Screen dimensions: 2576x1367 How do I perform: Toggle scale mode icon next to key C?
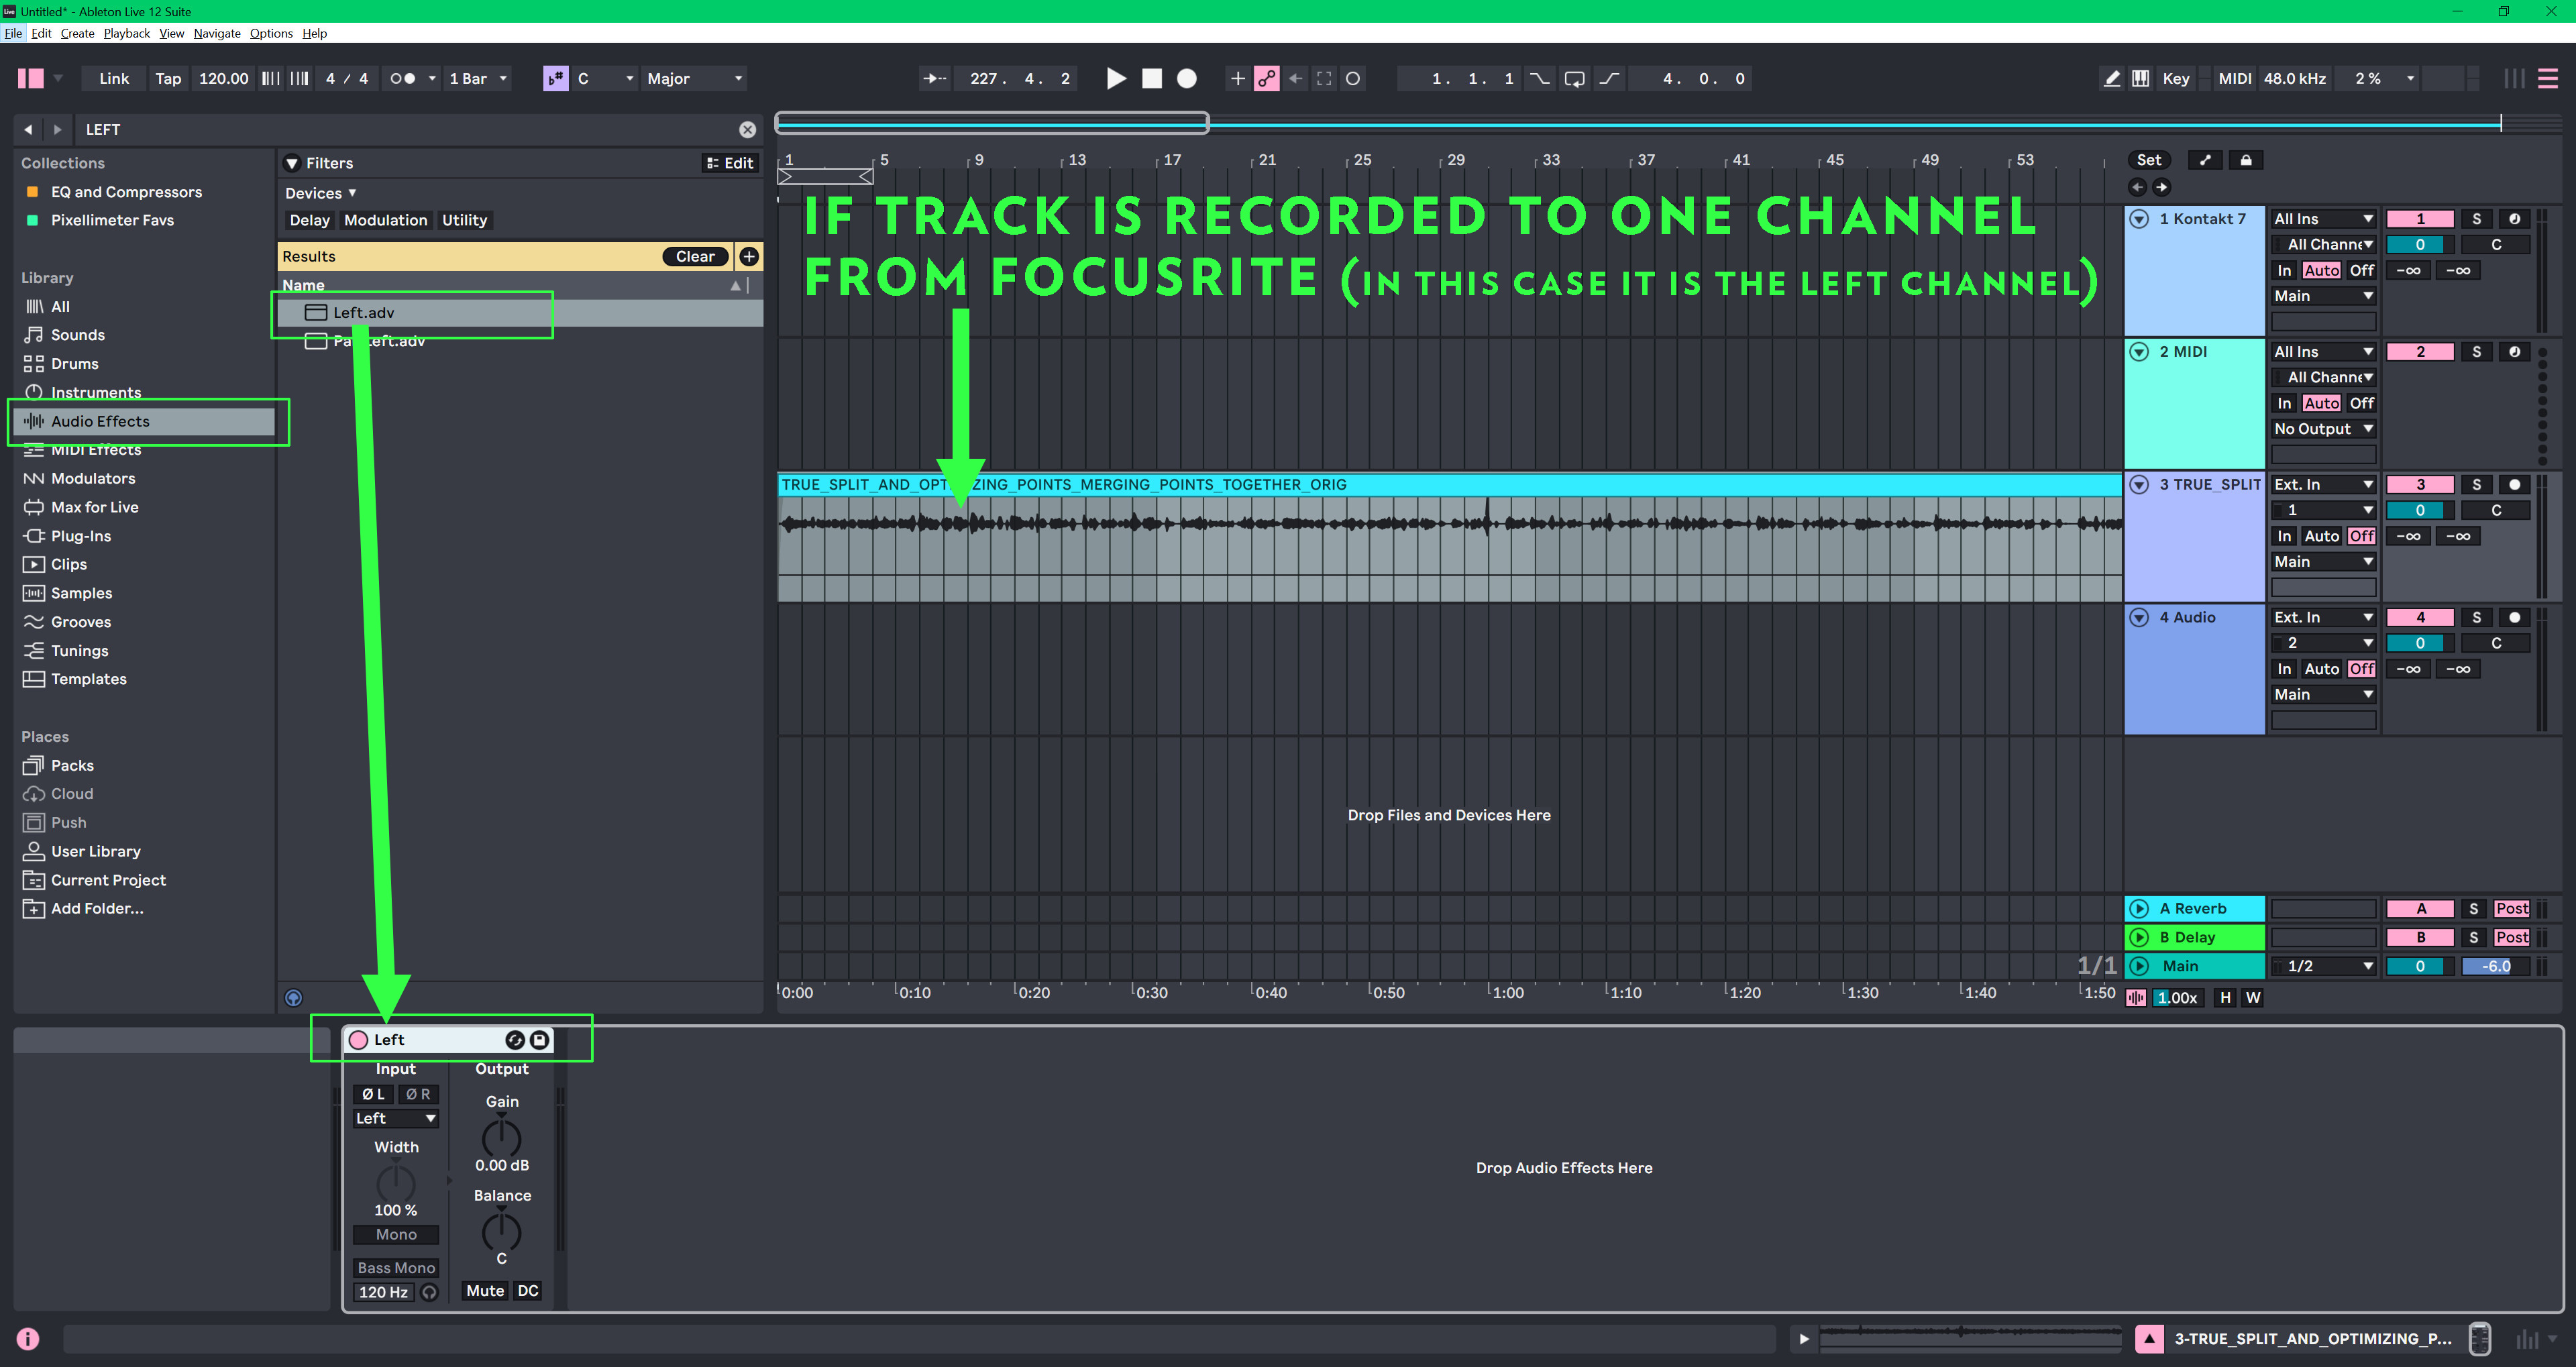[556, 78]
